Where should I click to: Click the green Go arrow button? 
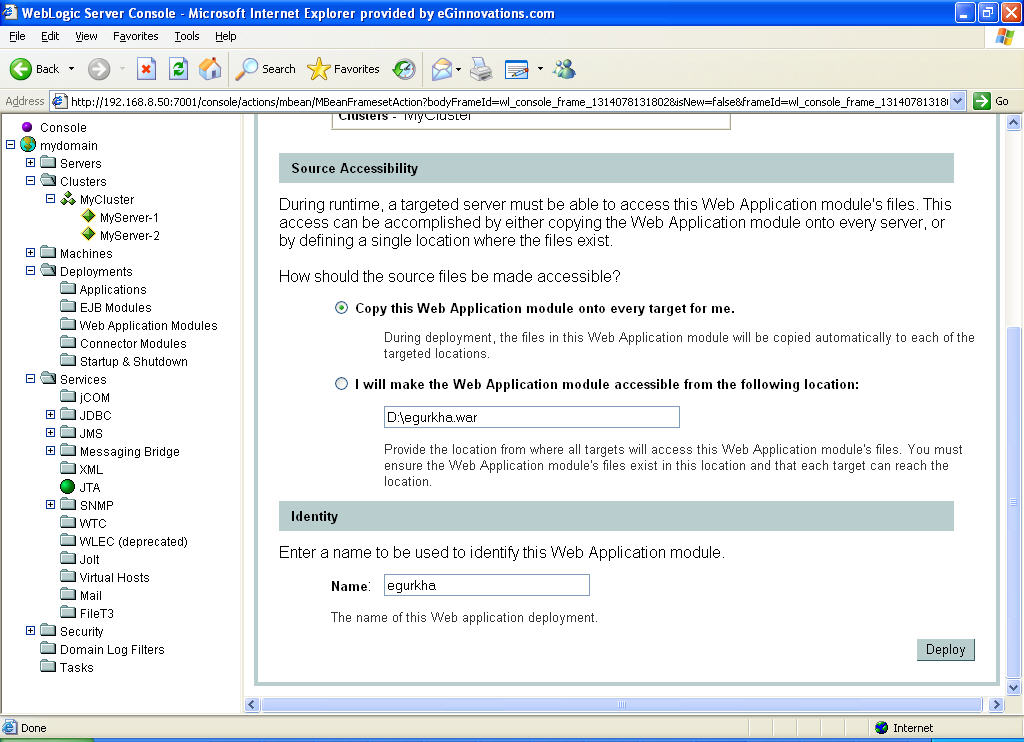pos(982,101)
